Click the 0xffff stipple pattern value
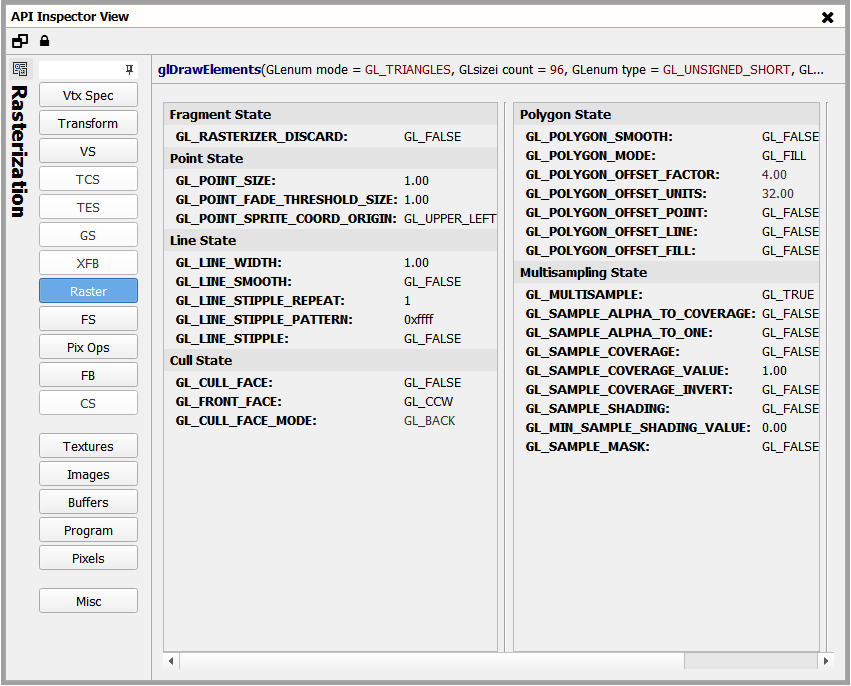851x686 pixels. click(x=418, y=320)
